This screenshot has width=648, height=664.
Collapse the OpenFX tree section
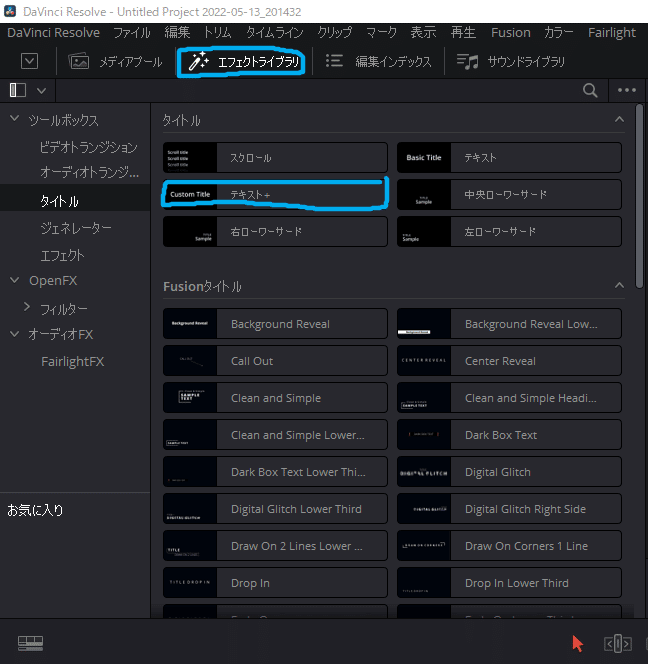15,280
